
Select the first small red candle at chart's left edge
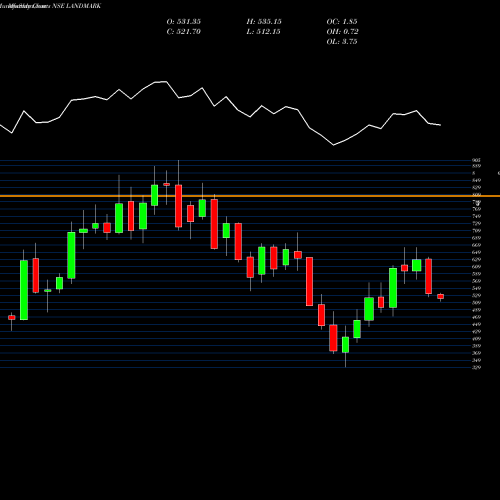pos(12,318)
